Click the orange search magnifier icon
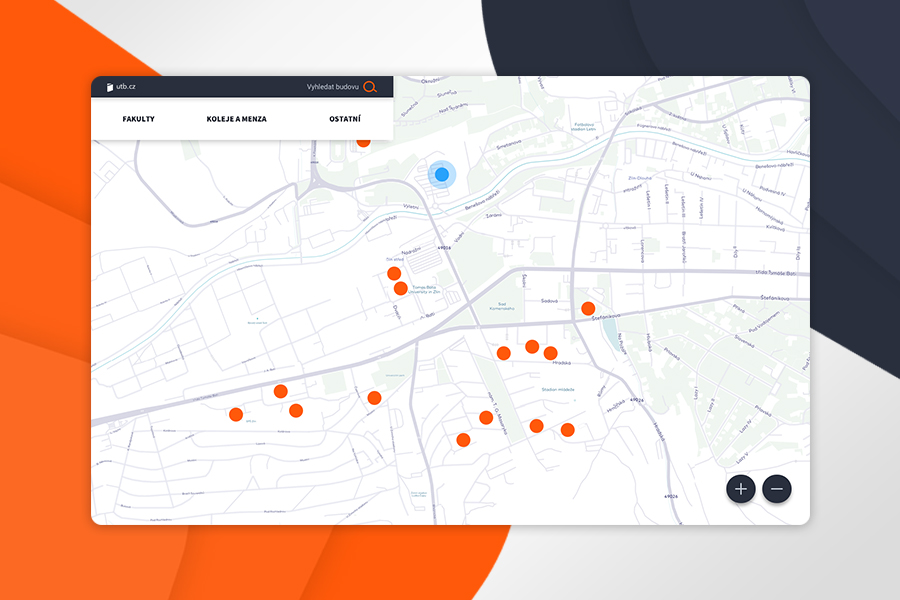Viewport: 900px width, 600px height. tap(370, 87)
